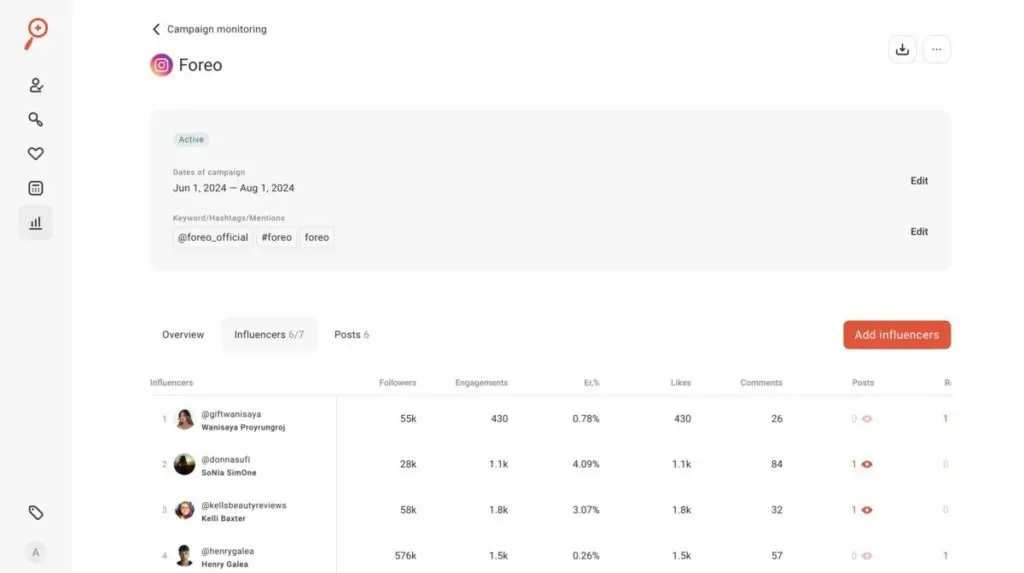Click the Add influencers button
The height and width of the screenshot is (573, 1024).
pos(896,335)
